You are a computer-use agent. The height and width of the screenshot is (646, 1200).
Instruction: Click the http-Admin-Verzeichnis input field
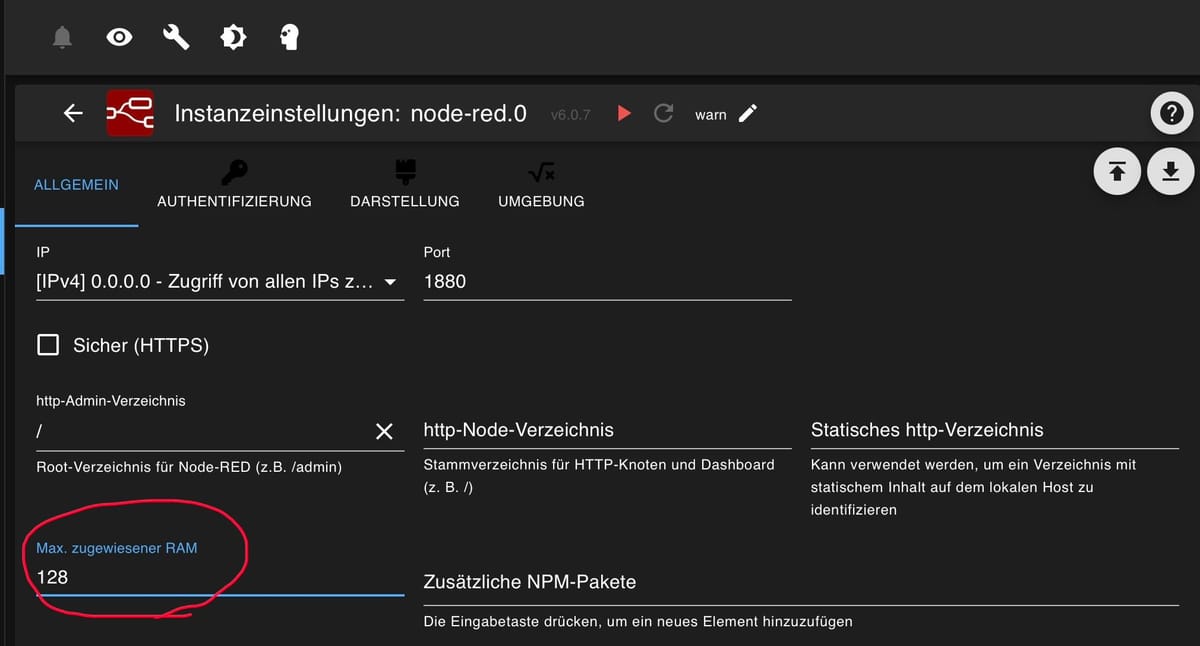(x=203, y=431)
